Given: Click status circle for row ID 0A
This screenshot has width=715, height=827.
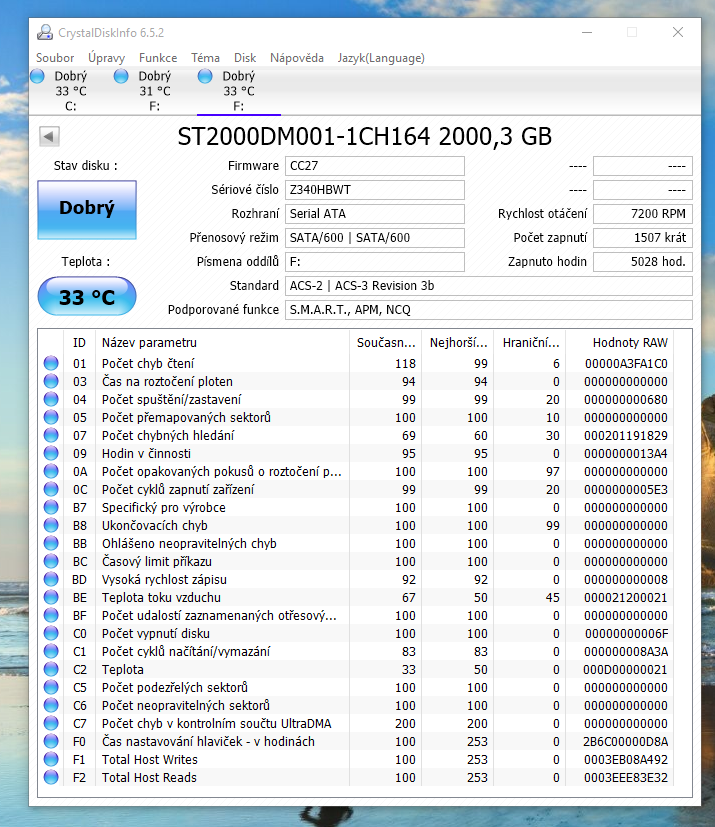Looking at the screenshot, I should [x=51, y=472].
